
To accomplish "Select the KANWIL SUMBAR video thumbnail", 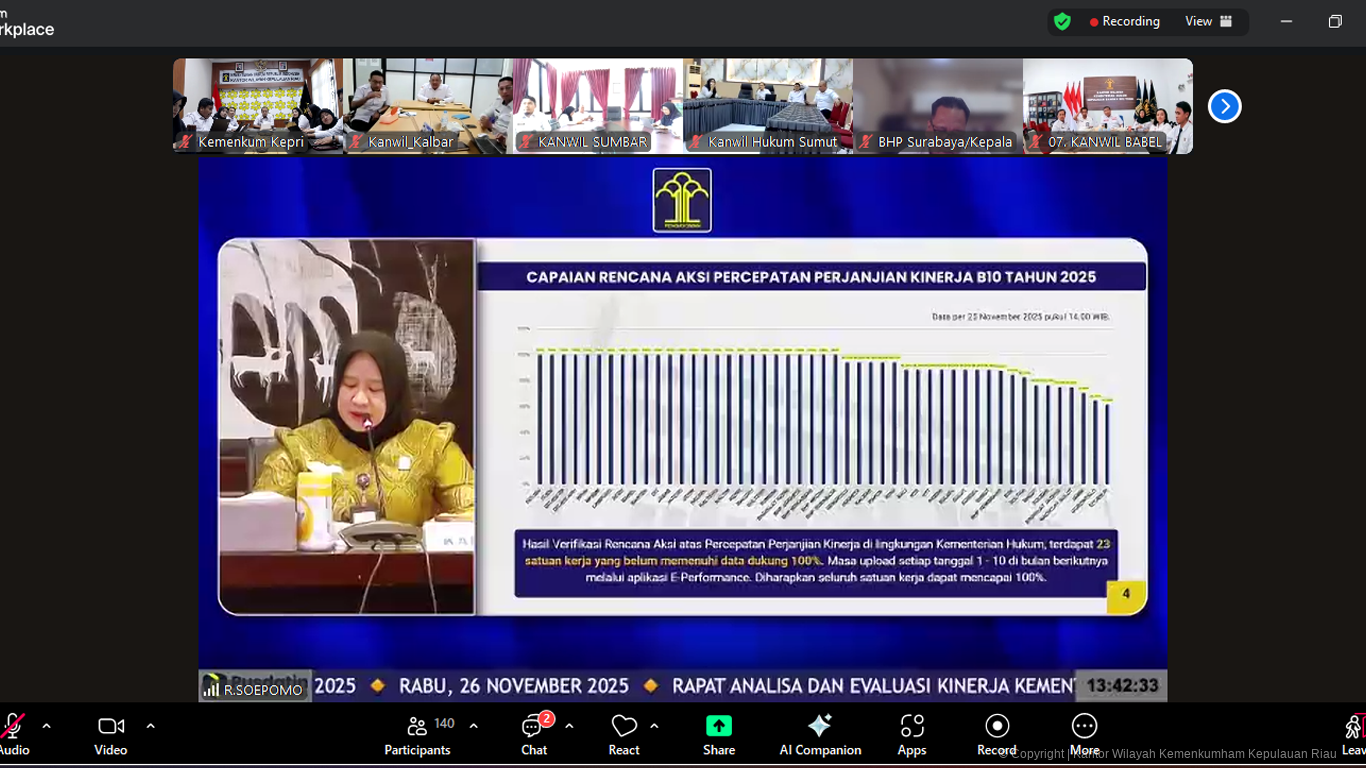I will point(598,105).
